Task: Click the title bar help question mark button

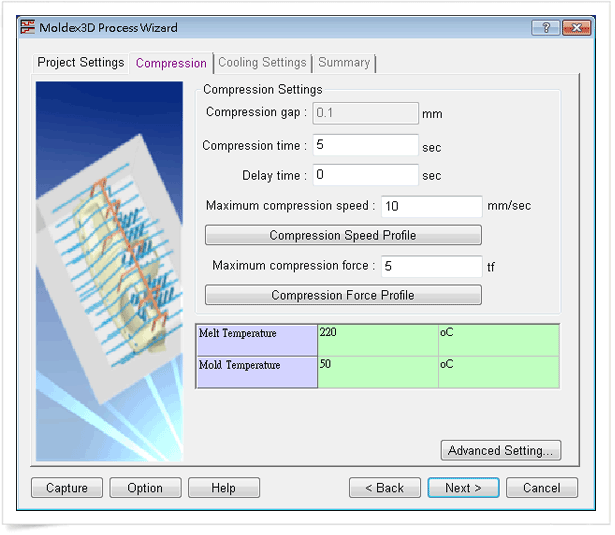Action: point(546,27)
